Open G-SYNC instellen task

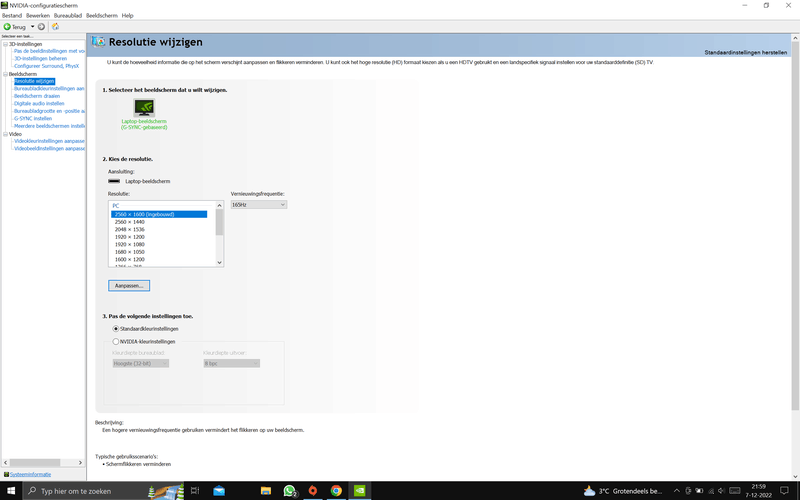coord(33,118)
